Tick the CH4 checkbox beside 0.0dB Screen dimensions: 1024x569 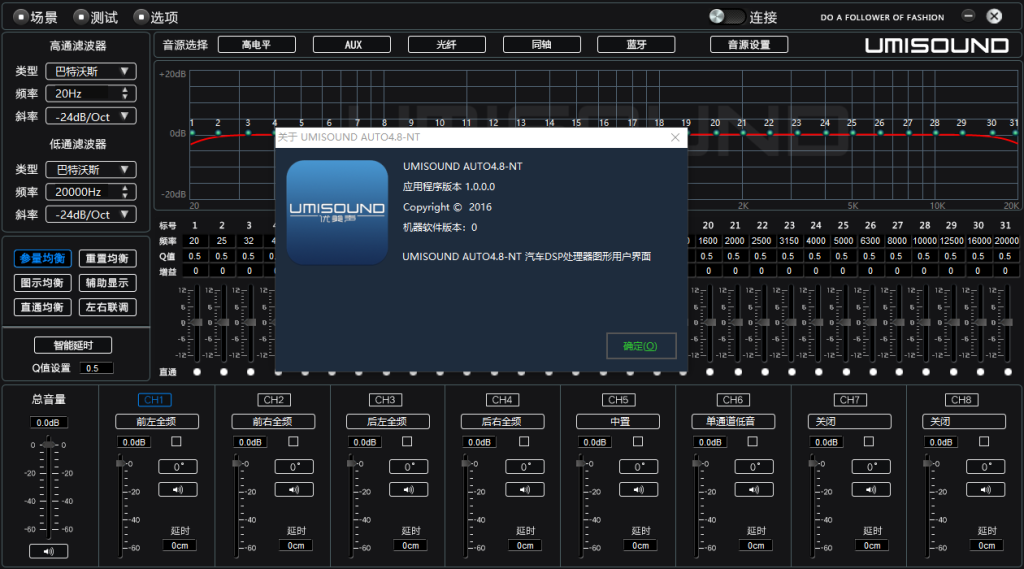[x=524, y=442]
